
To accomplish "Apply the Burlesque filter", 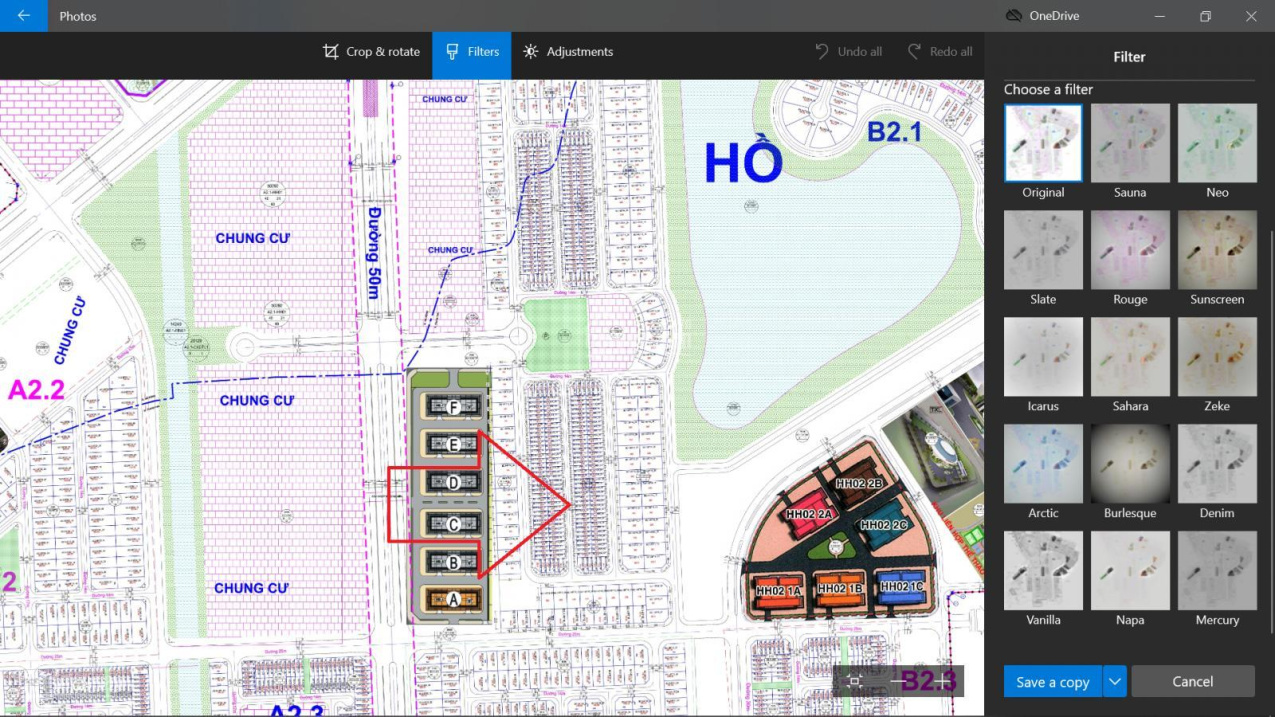I will click(1130, 464).
